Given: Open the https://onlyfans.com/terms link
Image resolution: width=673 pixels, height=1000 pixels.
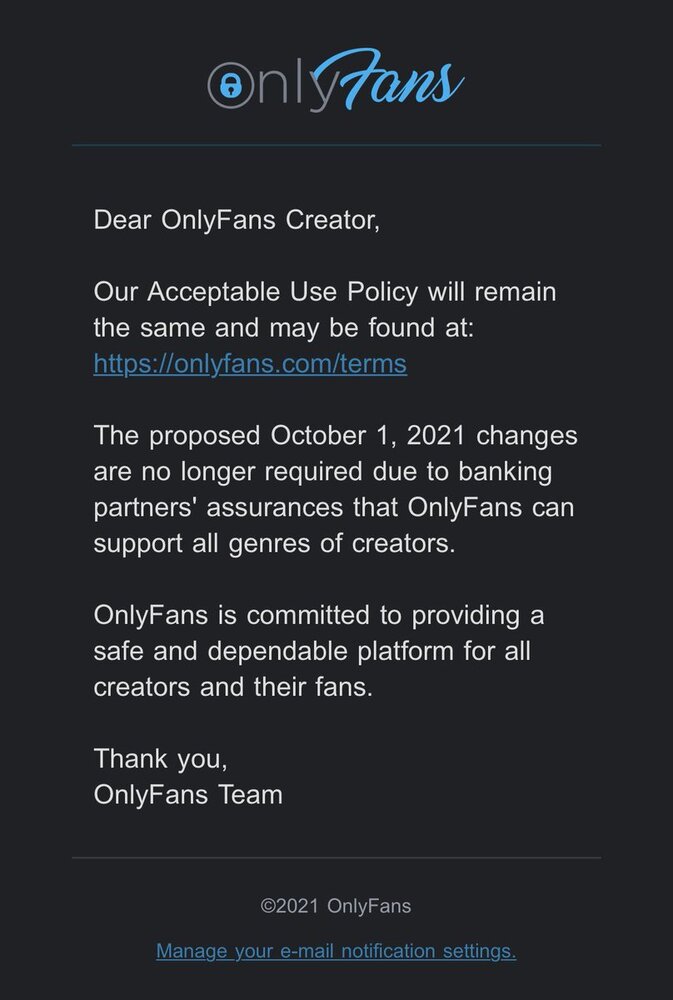Looking at the screenshot, I should coord(250,363).
